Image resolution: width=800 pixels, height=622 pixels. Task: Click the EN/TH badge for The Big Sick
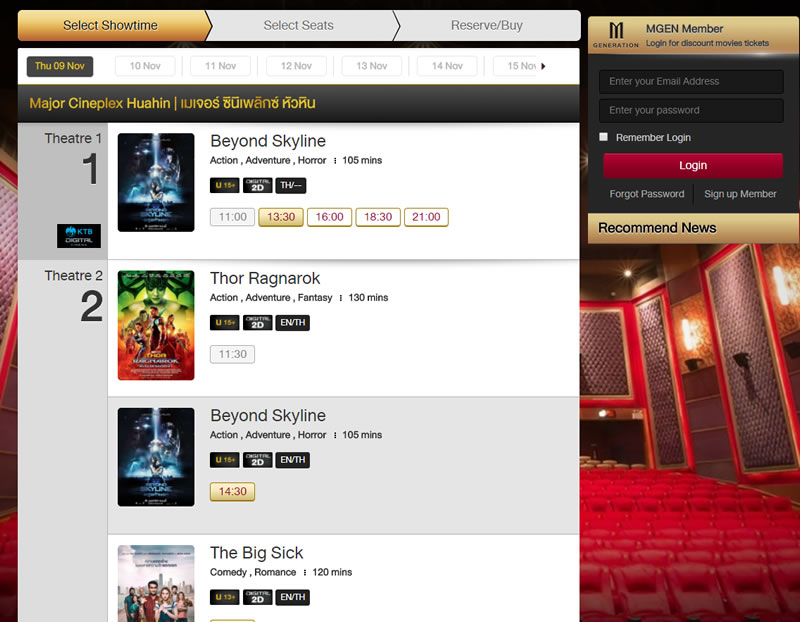tap(292, 597)
